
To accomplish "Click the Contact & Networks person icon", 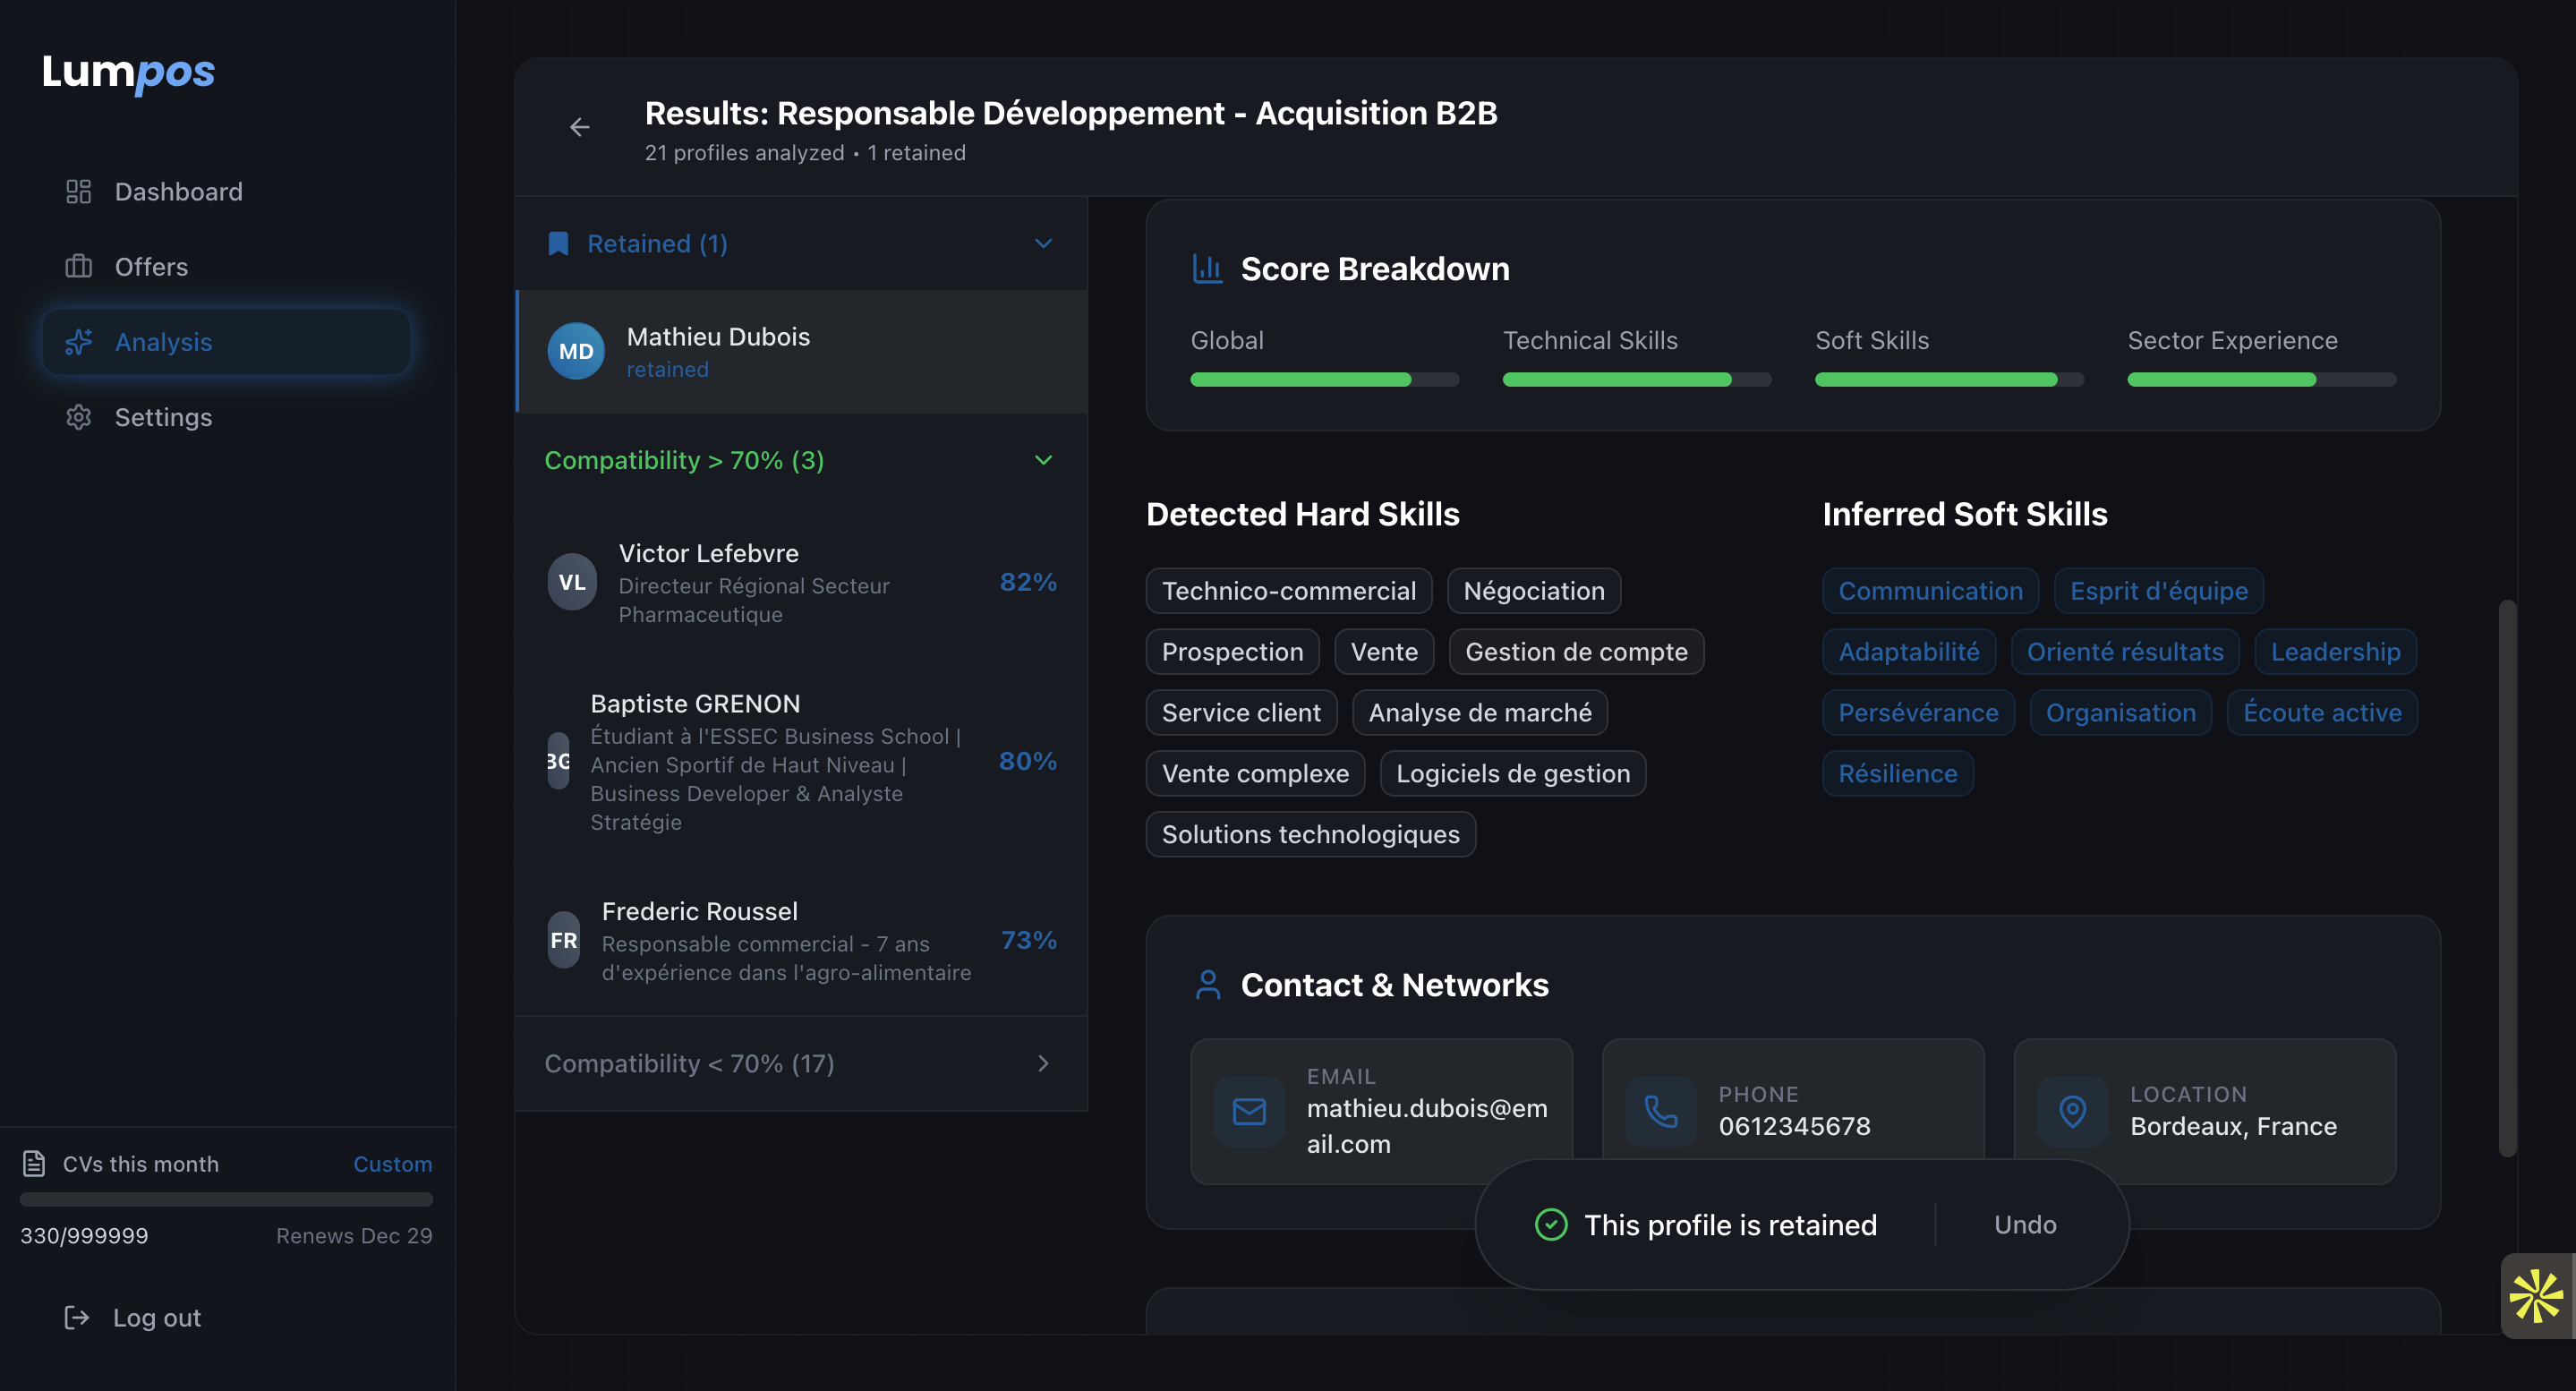I will 1207,984.
